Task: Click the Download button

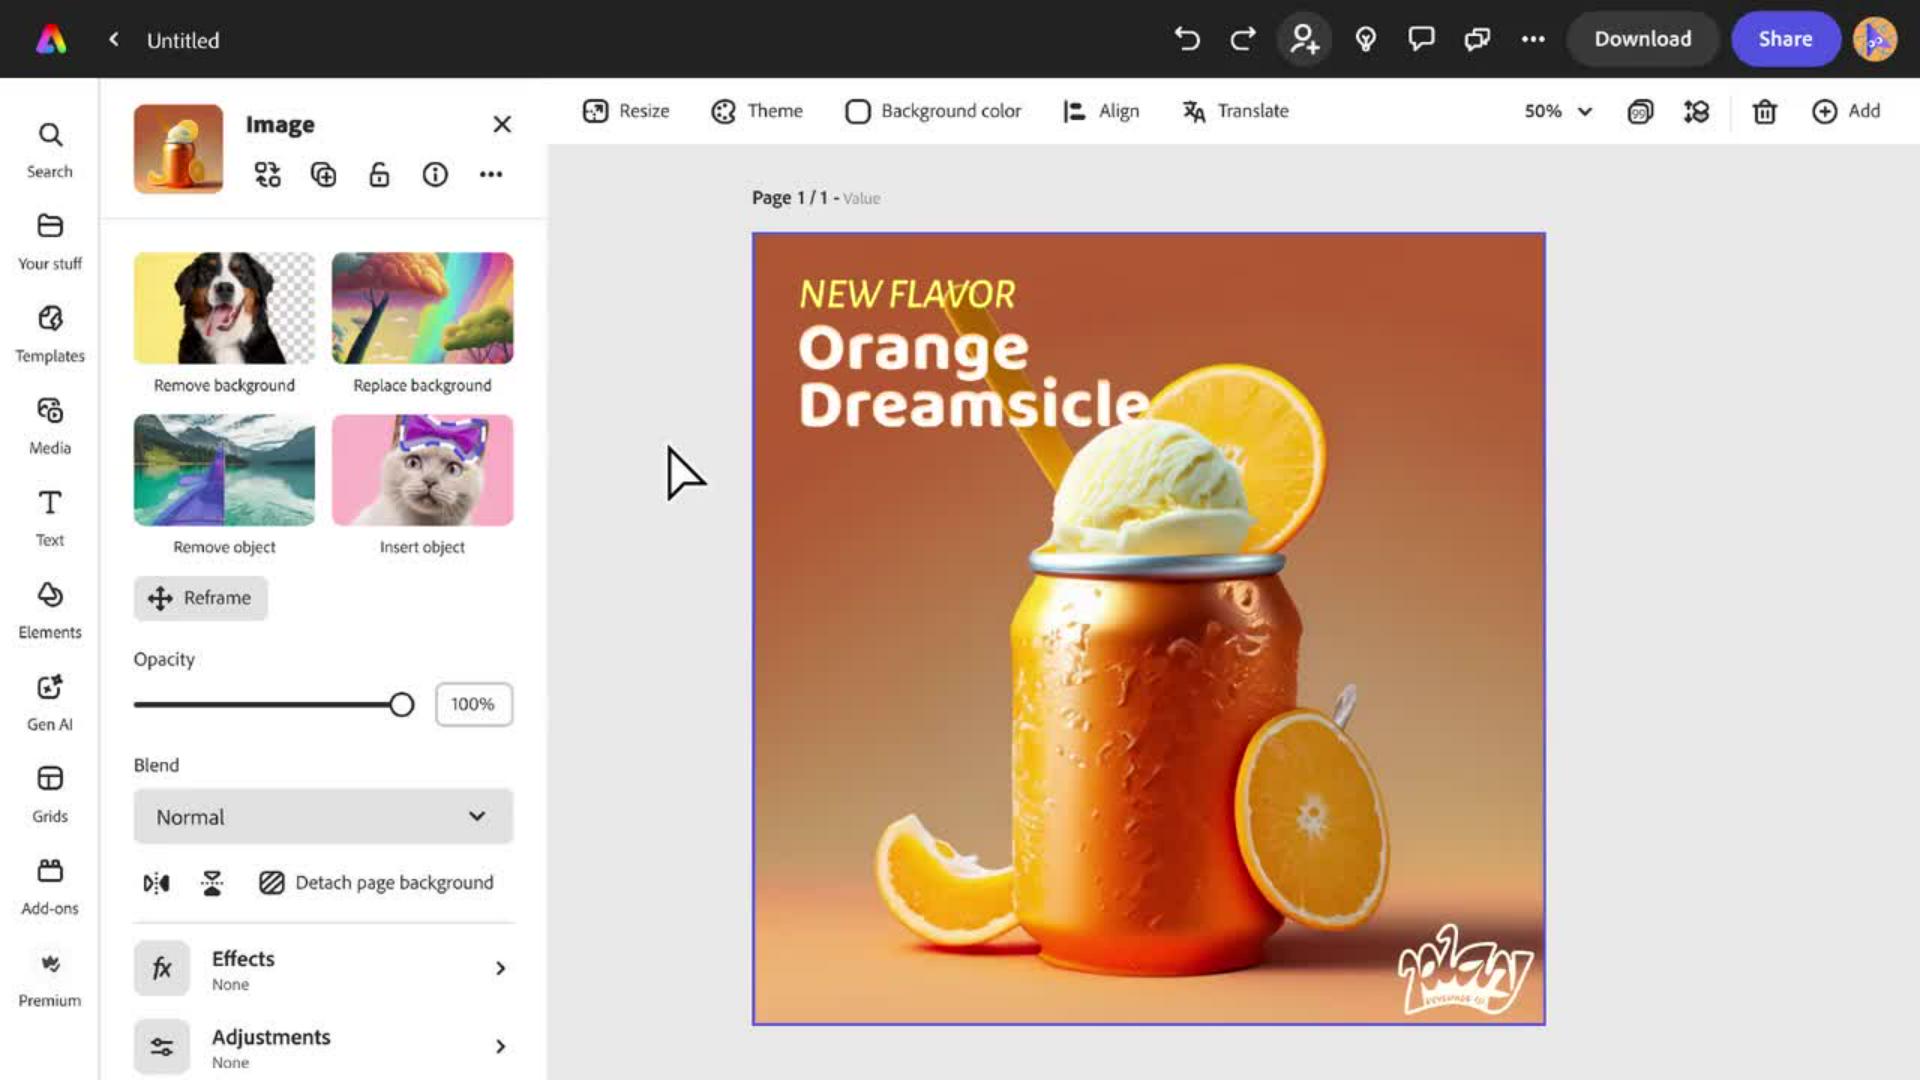Action: coord(1642,39)
